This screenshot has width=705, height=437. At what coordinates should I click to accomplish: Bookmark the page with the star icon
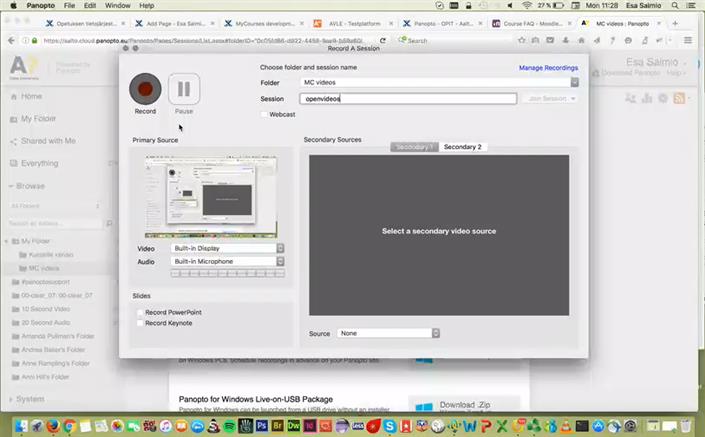coord(522,40)
